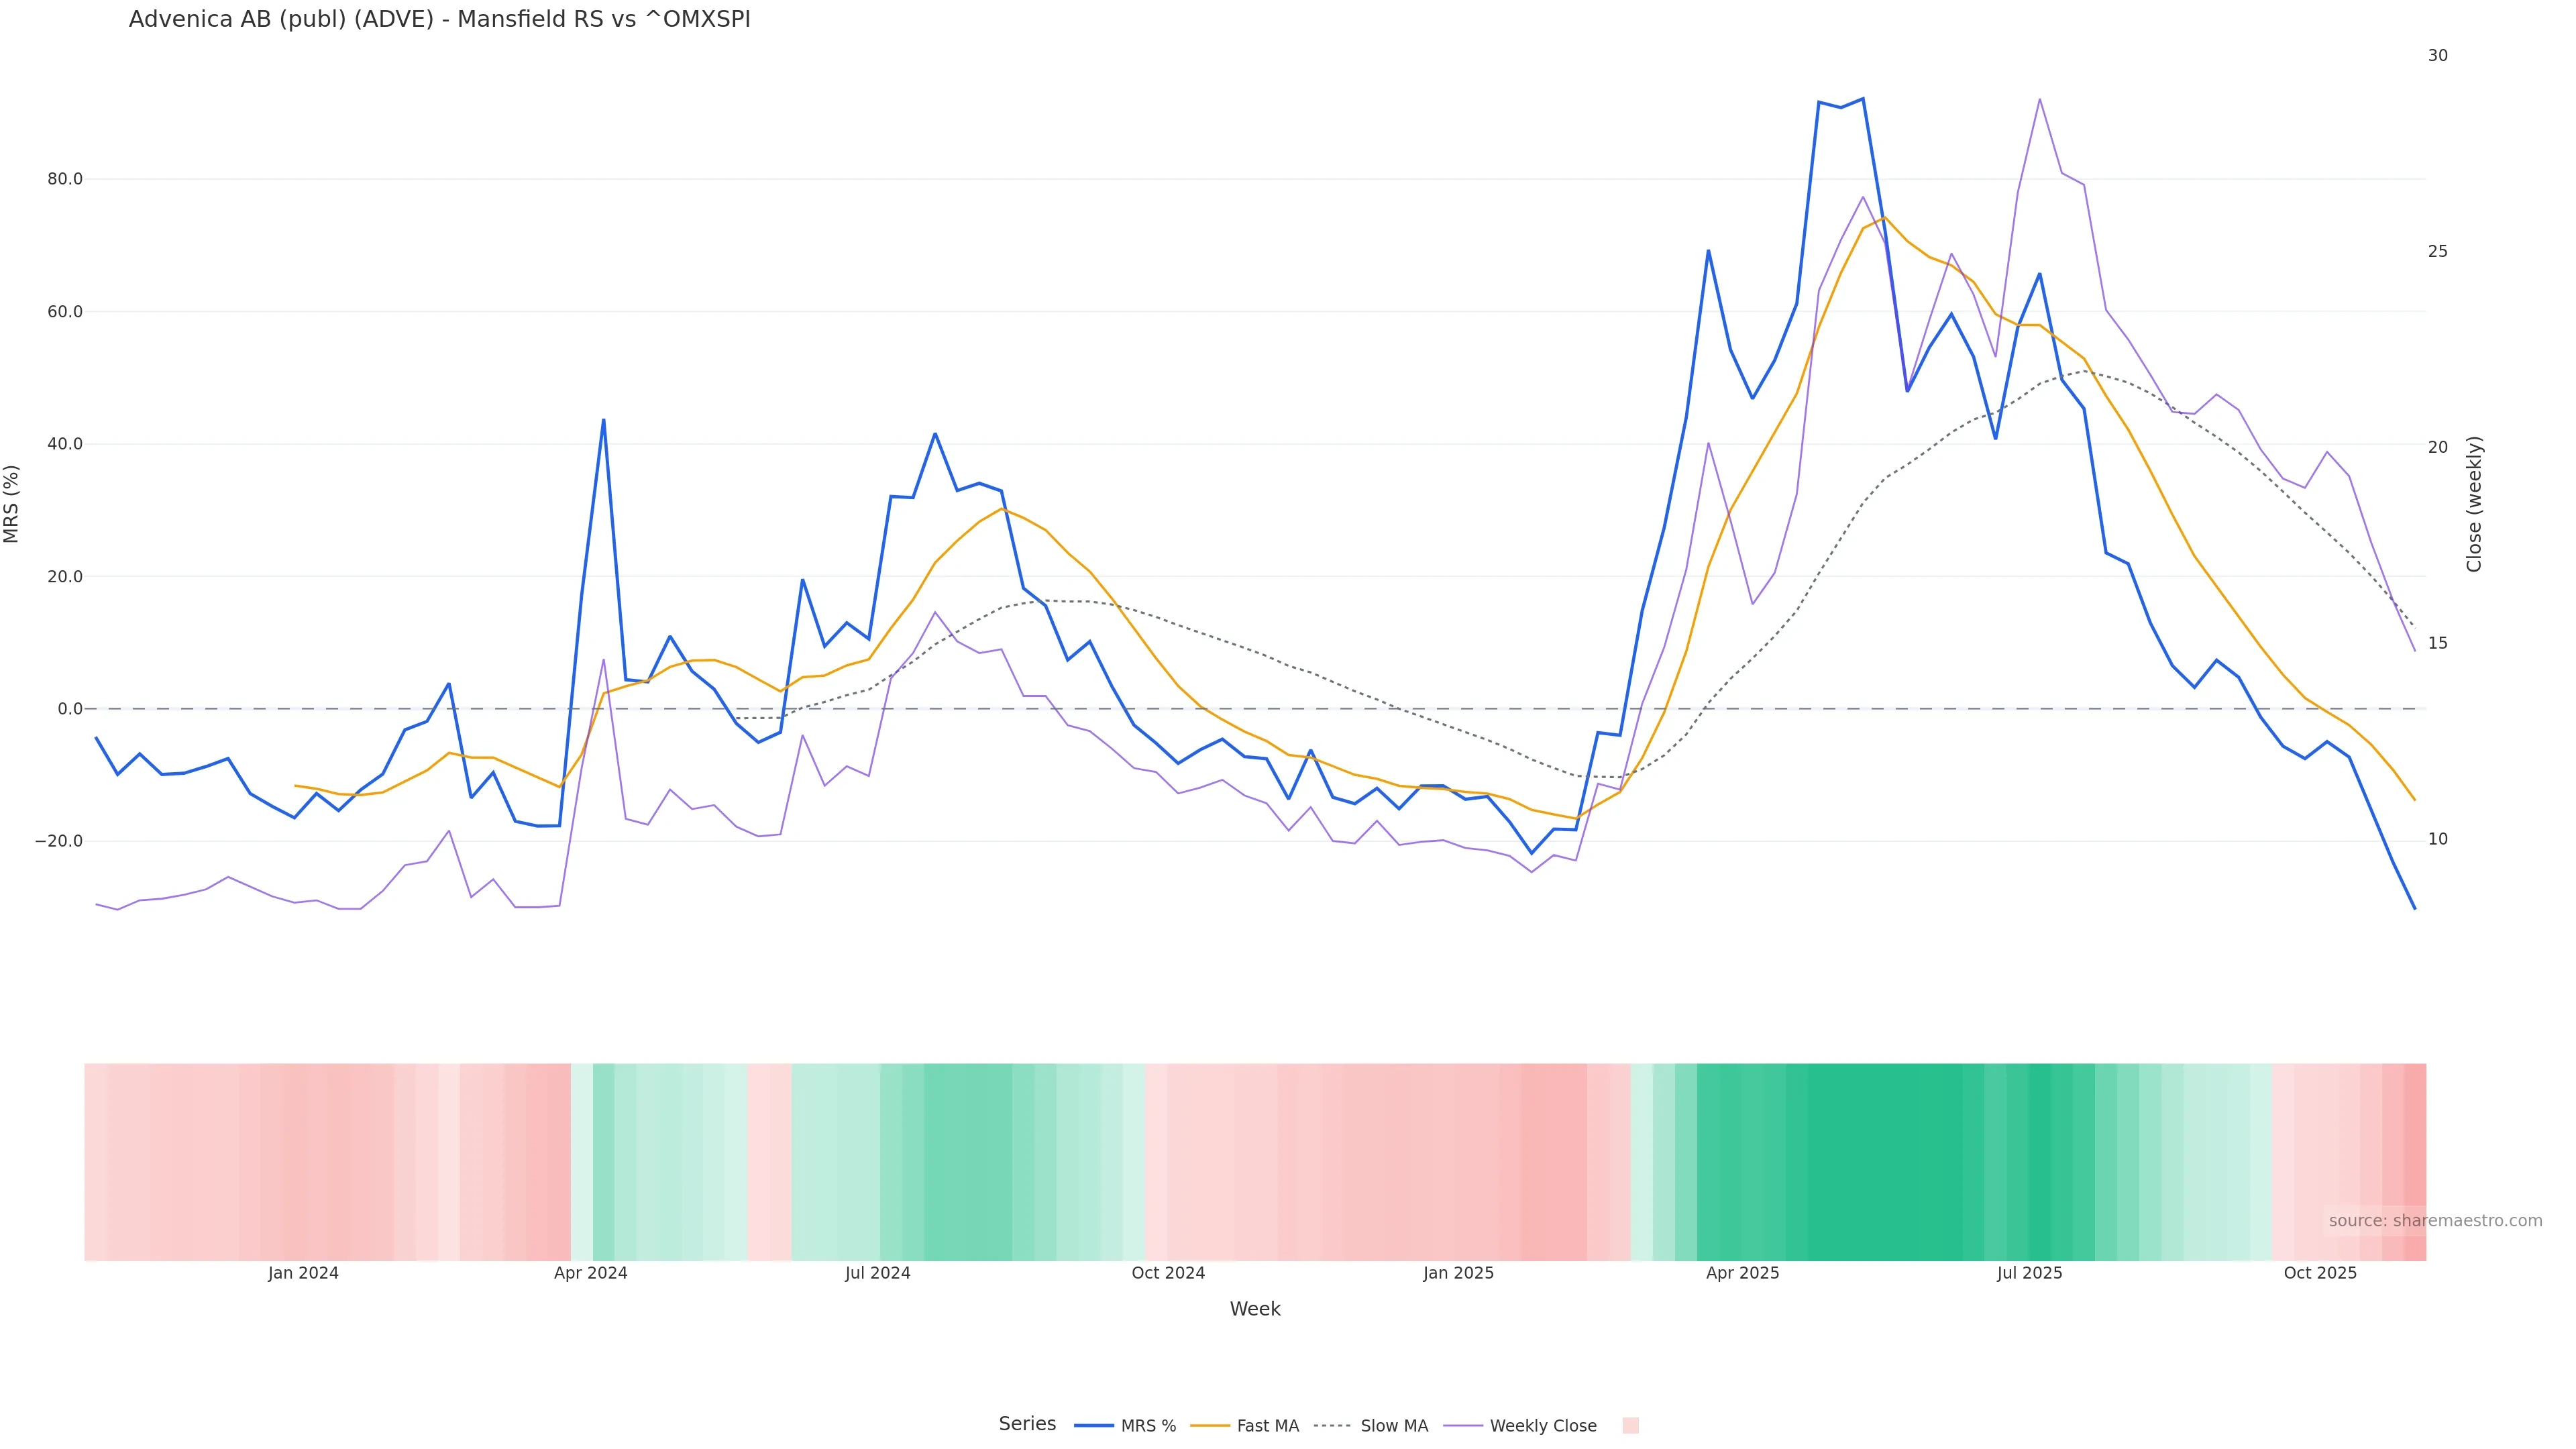Click the Oct 2025 x-axis label

(x=2320, y=1274)
